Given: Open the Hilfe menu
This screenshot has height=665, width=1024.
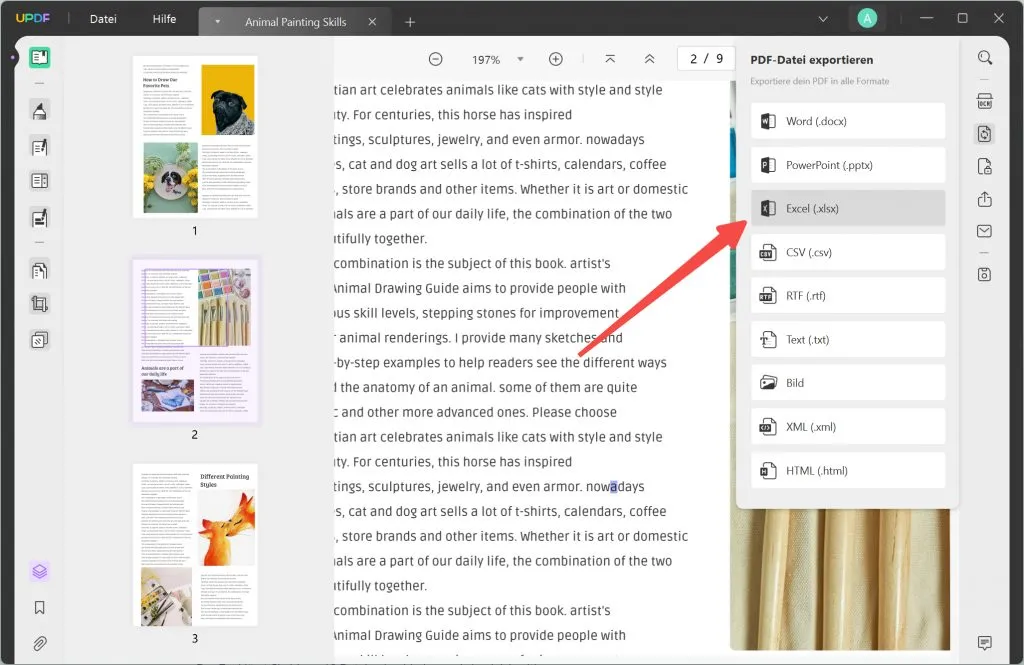Looking at the screenshot, I should pos(164,19).
